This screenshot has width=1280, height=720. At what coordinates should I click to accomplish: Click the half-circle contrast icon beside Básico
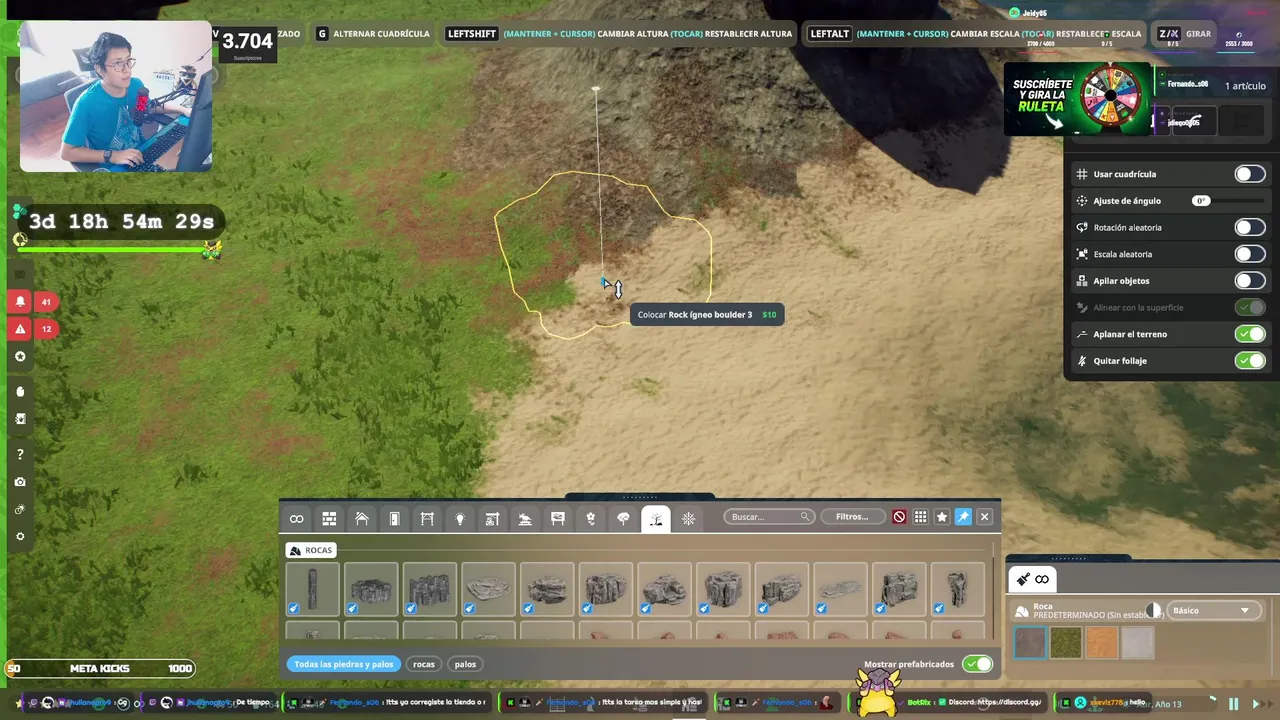point(1154,610)
